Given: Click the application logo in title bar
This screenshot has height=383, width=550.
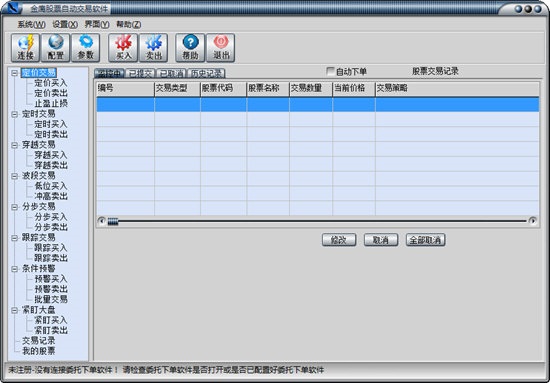Looking at the screenshot, I should [x=12, y=8].
